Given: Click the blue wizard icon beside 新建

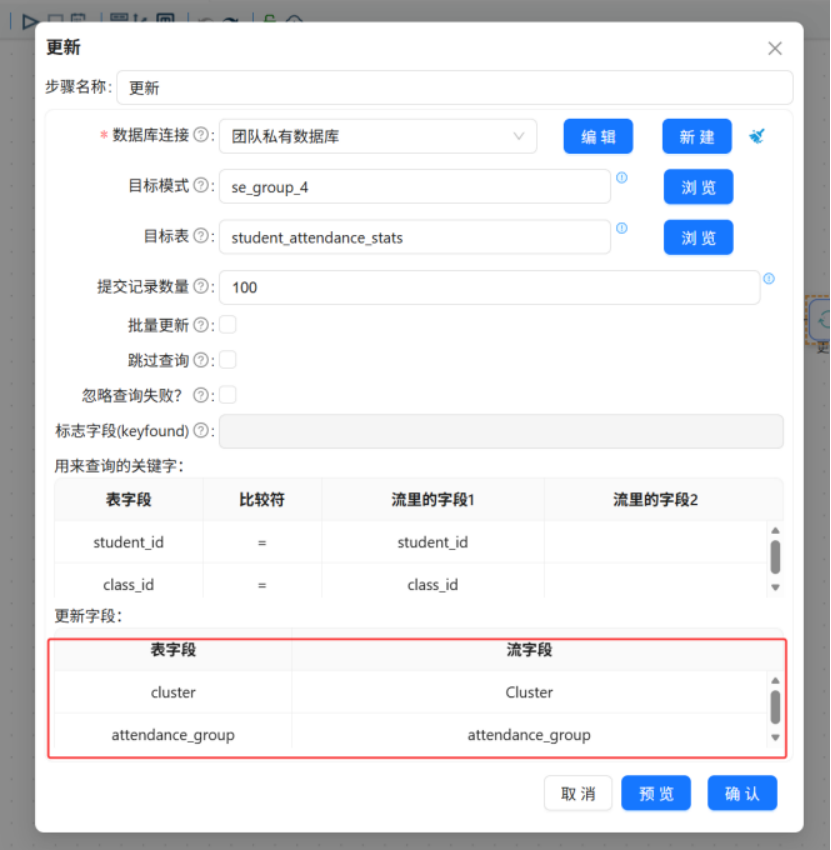Looking at the screenshot, I should (757, 136).
